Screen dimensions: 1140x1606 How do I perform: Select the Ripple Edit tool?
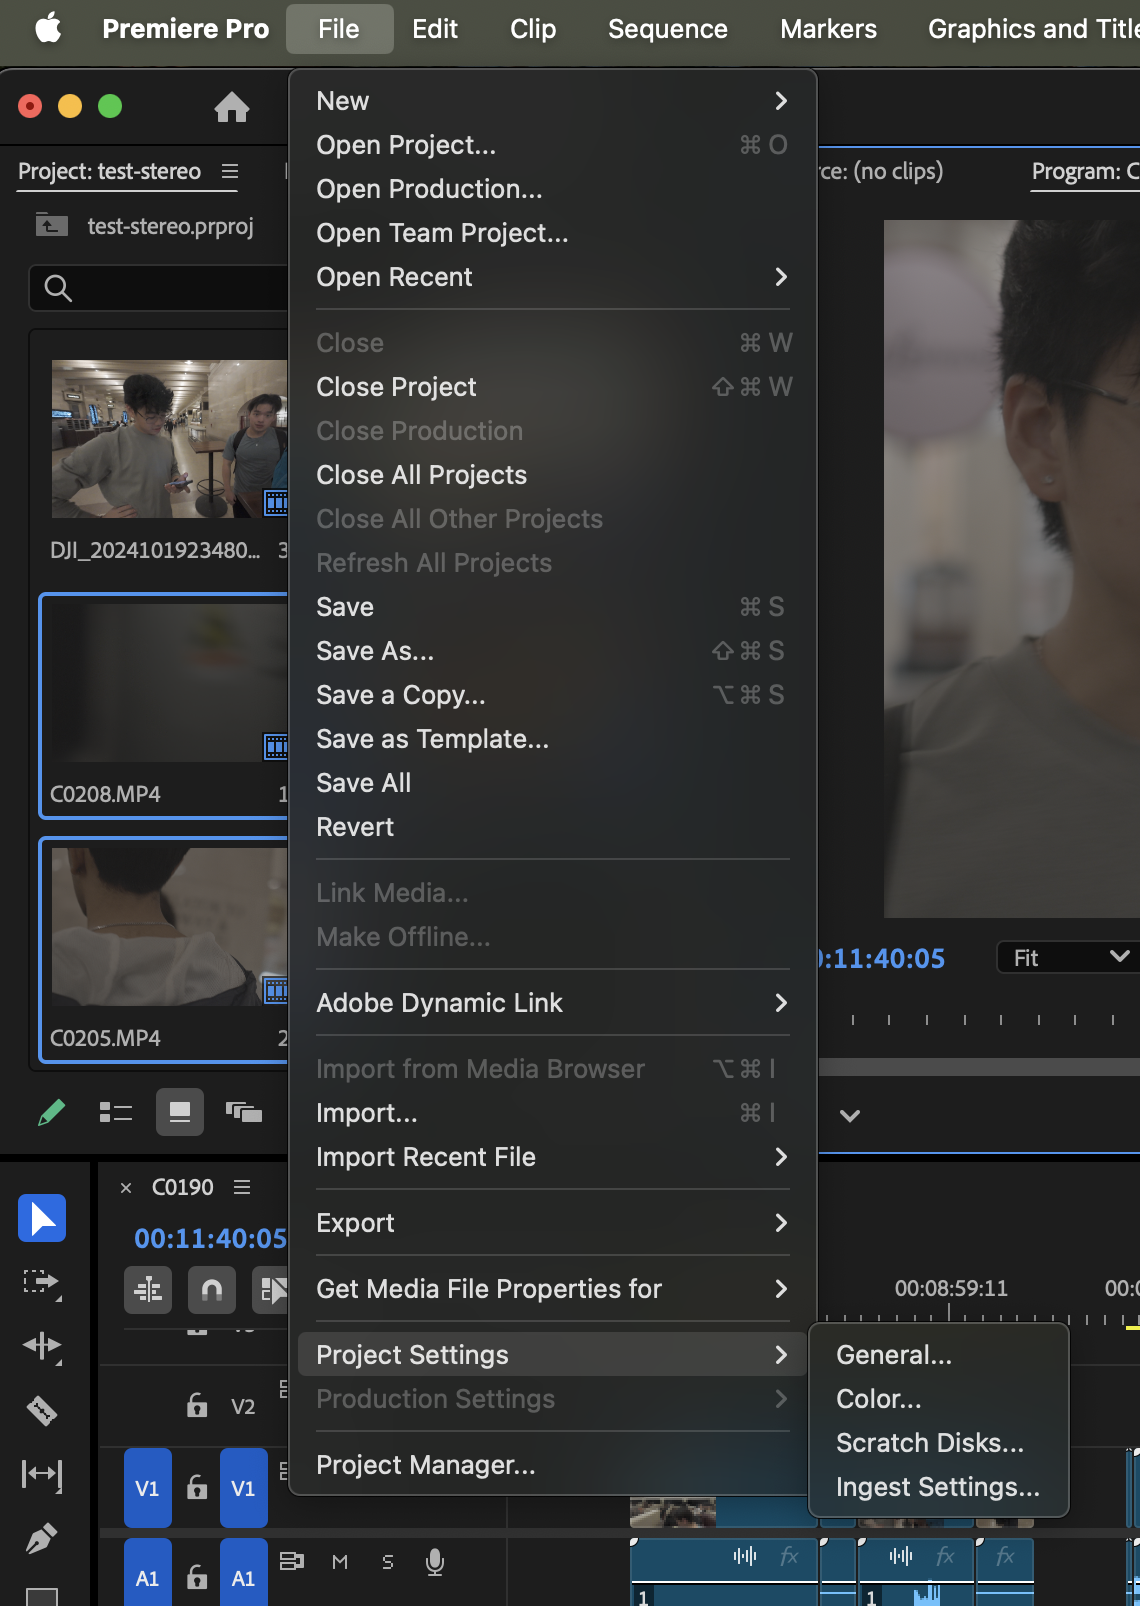[x=42, y=1346]
